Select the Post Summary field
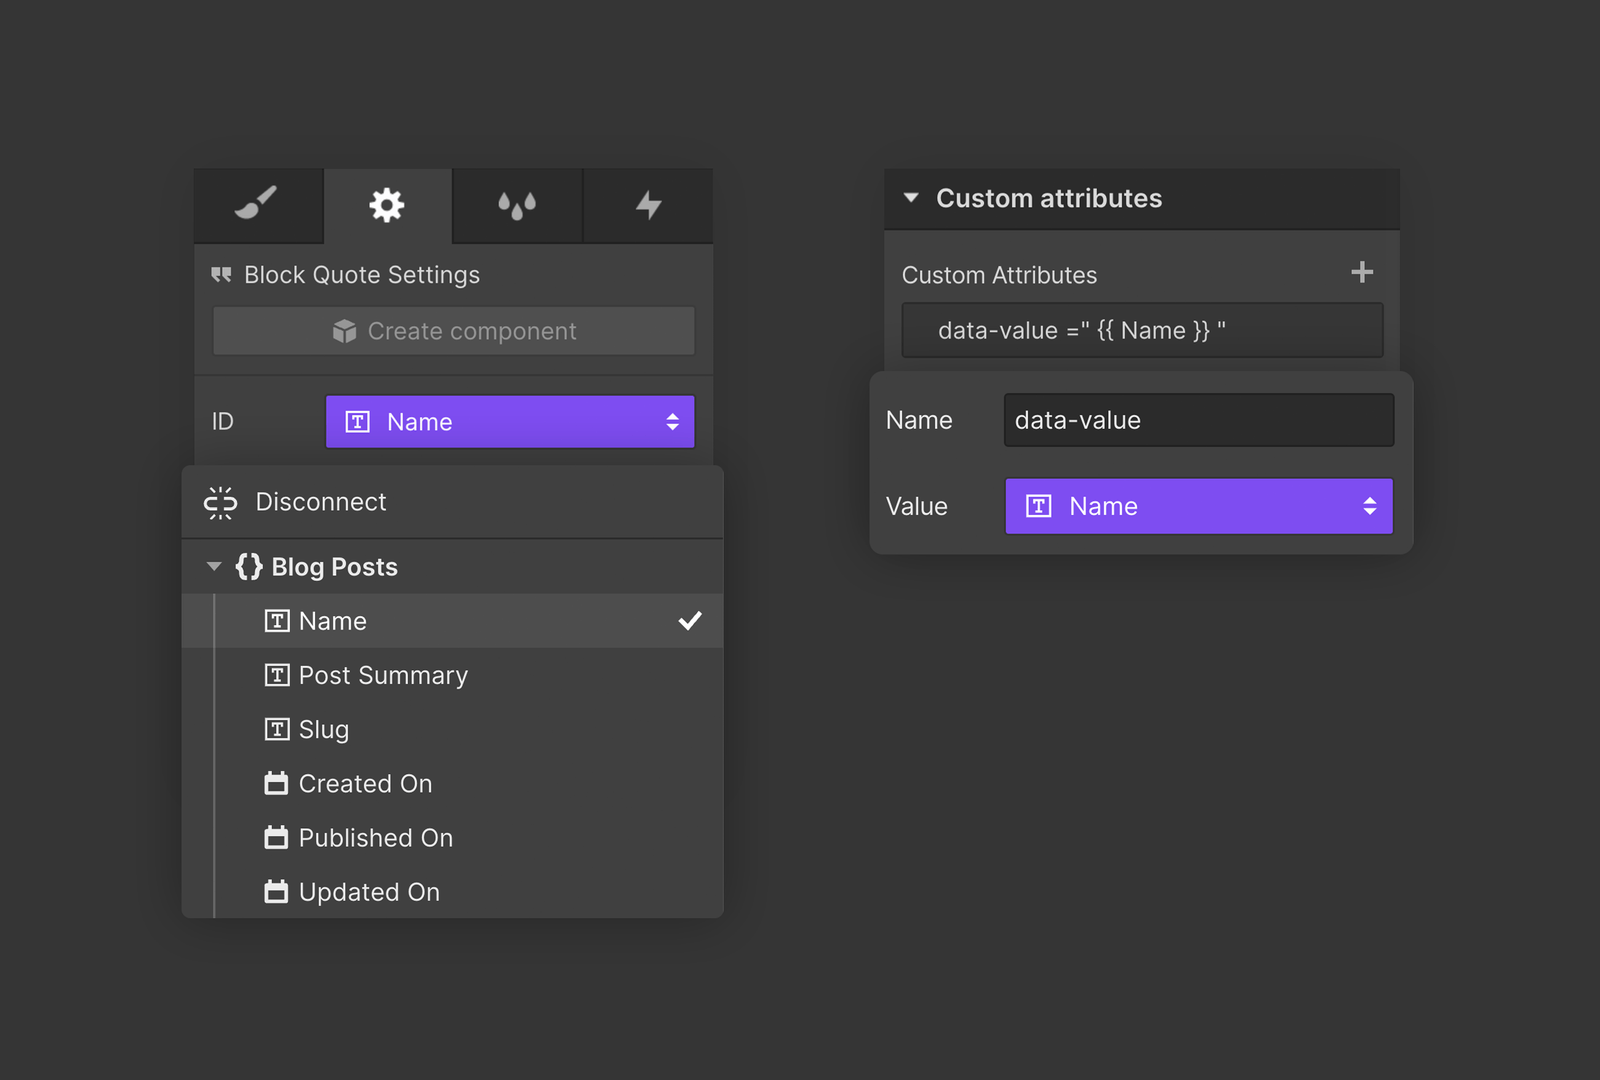This screenshot has width=1600, height=1080. 383,675
